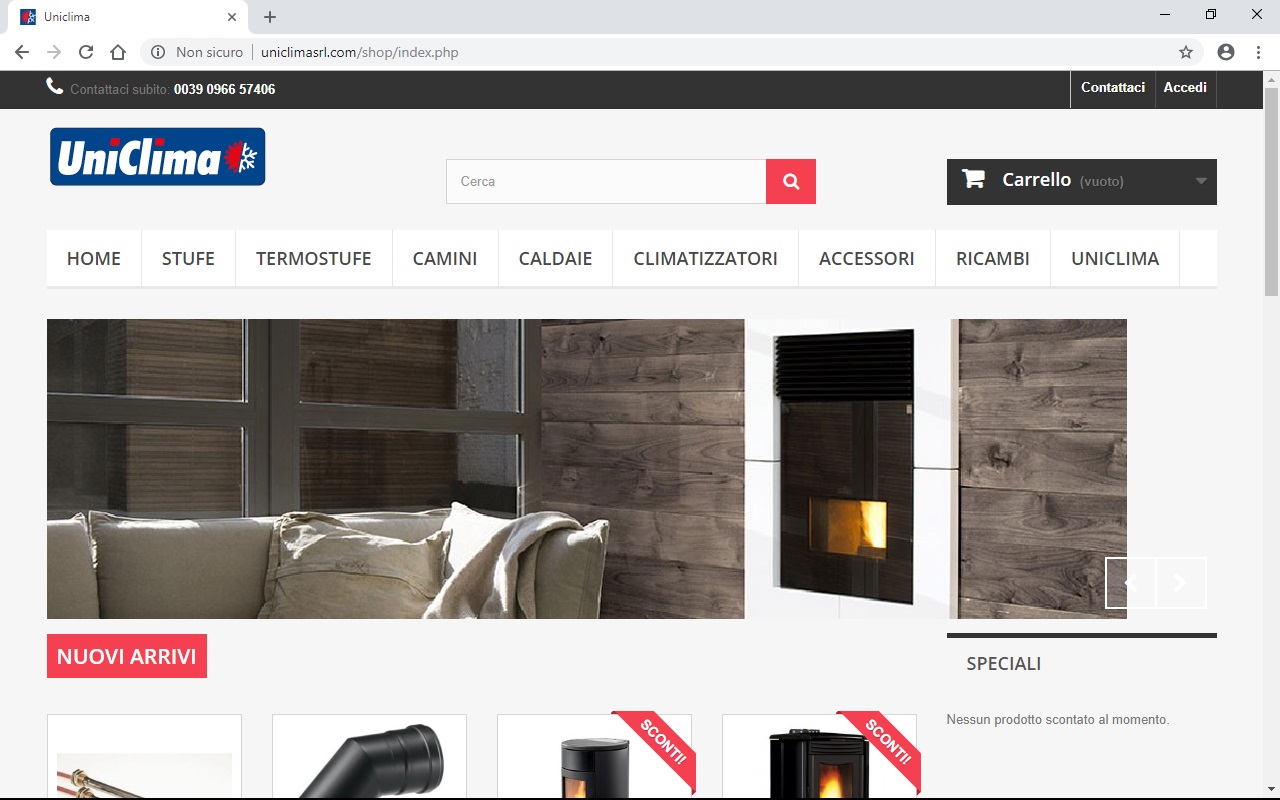This screenshot has width=1280, height=800.
Task: Show previous slide in banner
Action: coord(1131,583)
